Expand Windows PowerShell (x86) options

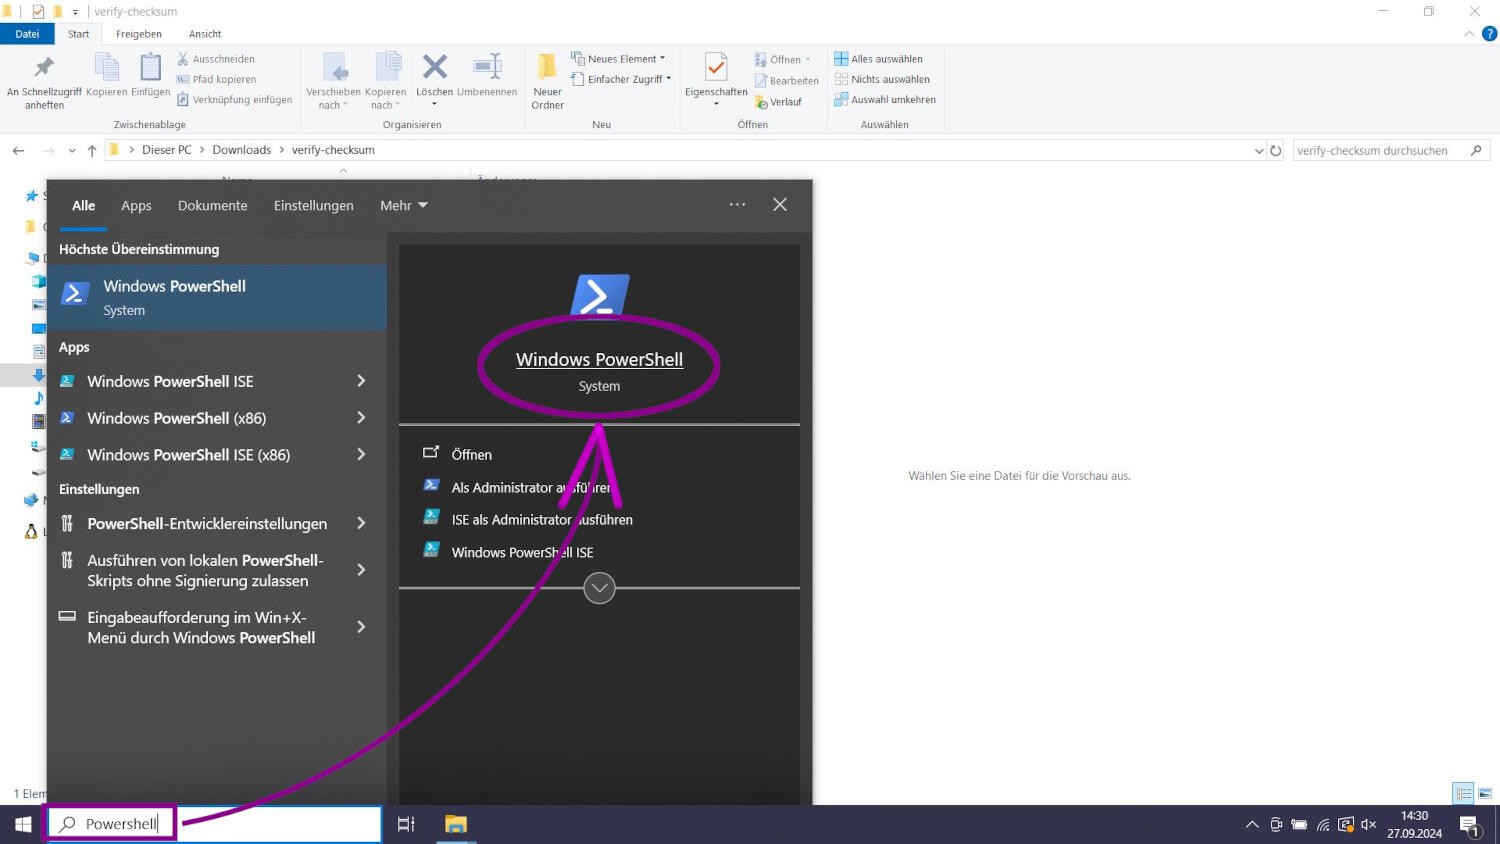click(x=361, y=418)
